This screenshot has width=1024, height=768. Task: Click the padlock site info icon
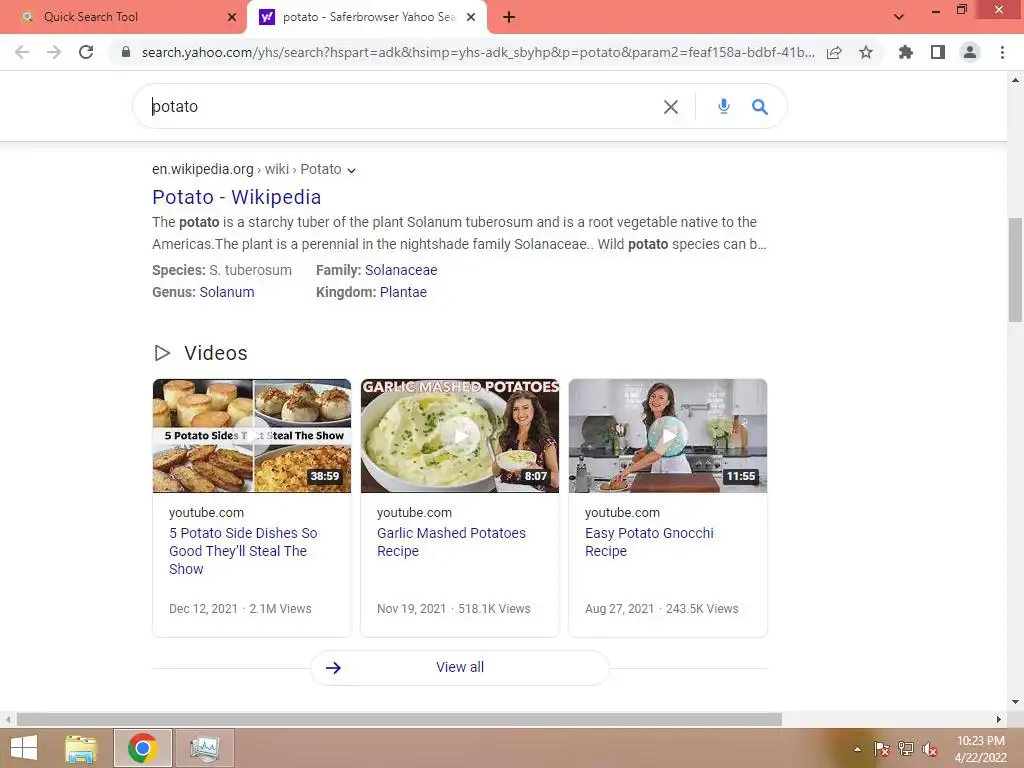coord(126,52)
